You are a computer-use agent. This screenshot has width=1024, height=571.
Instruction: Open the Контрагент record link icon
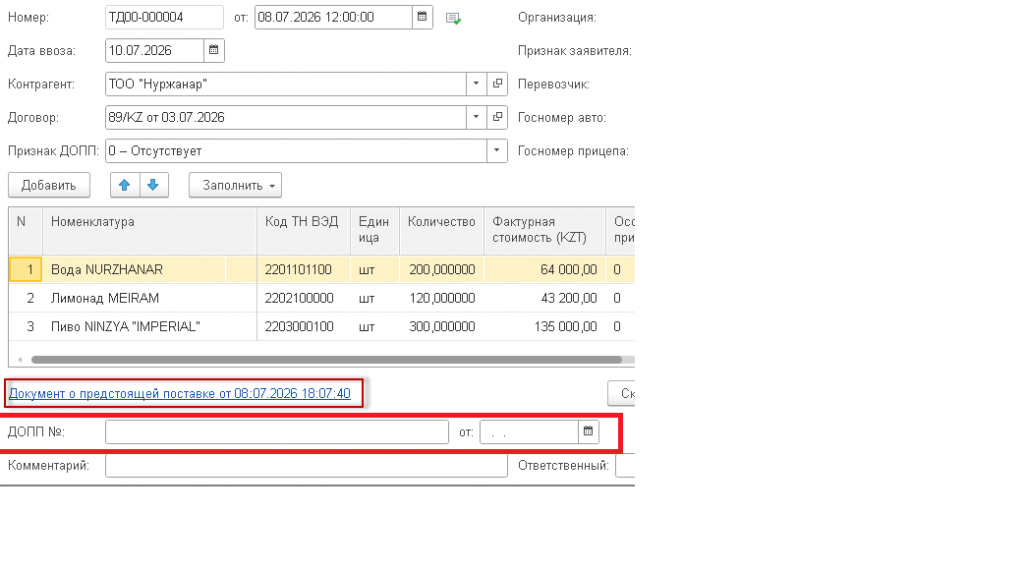497,84
